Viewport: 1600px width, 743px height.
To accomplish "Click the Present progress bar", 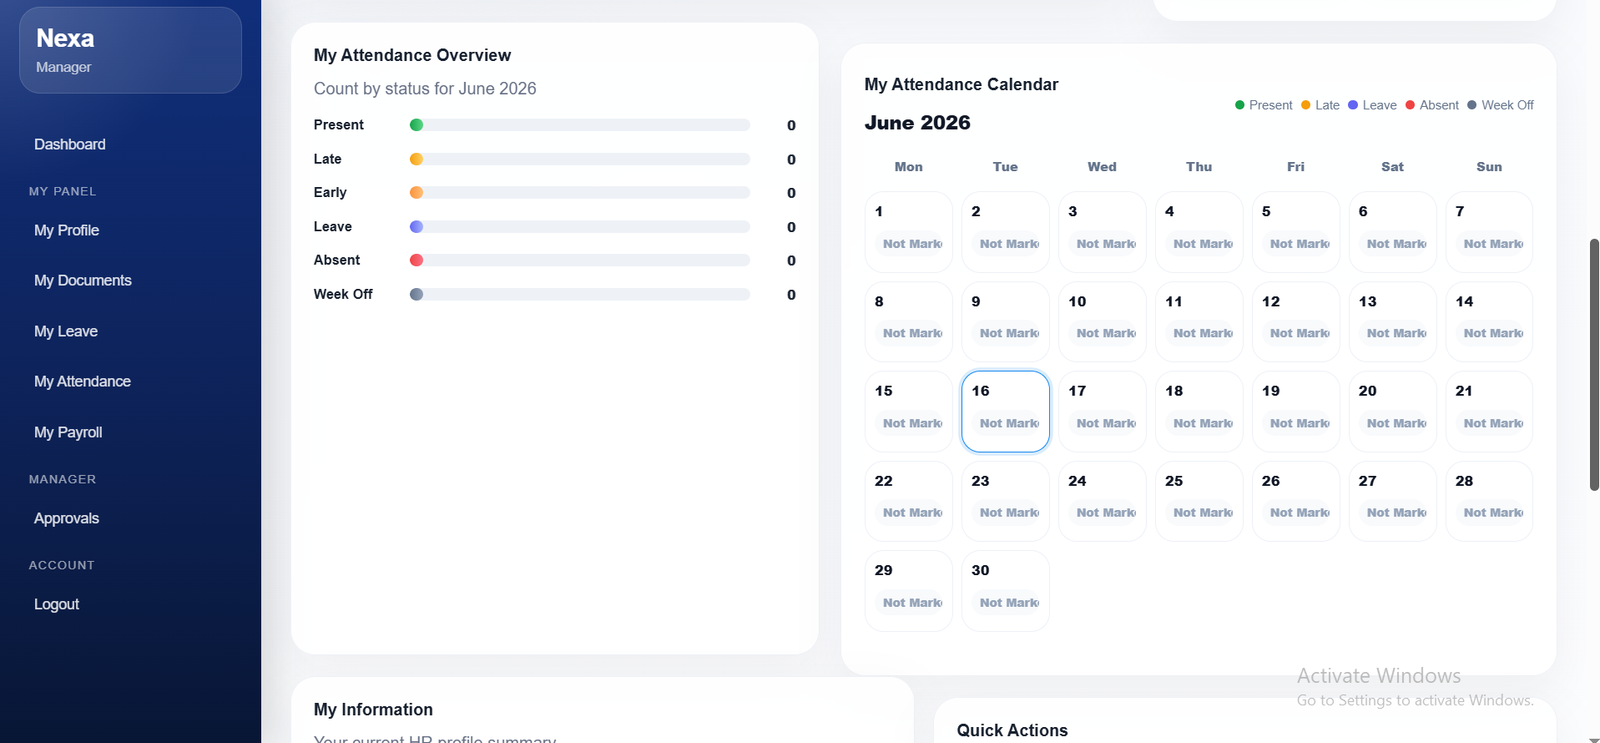I will pyautogui.click(x=580, y=125).
